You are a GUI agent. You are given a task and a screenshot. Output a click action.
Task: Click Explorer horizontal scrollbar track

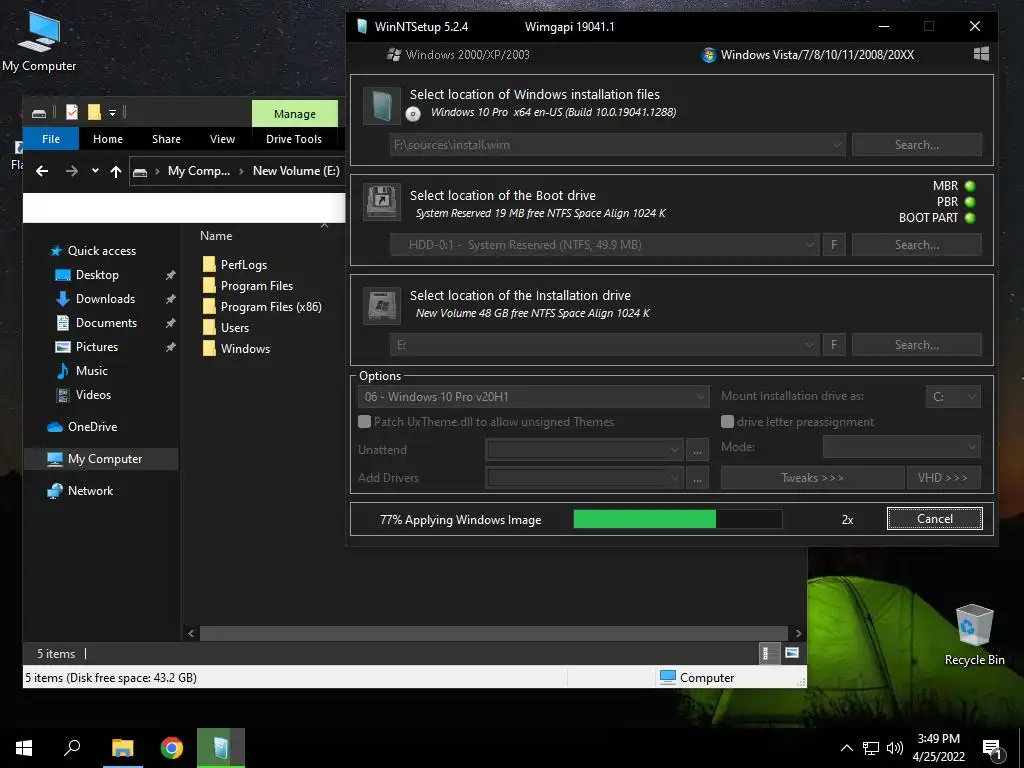[x=493, y=633]
